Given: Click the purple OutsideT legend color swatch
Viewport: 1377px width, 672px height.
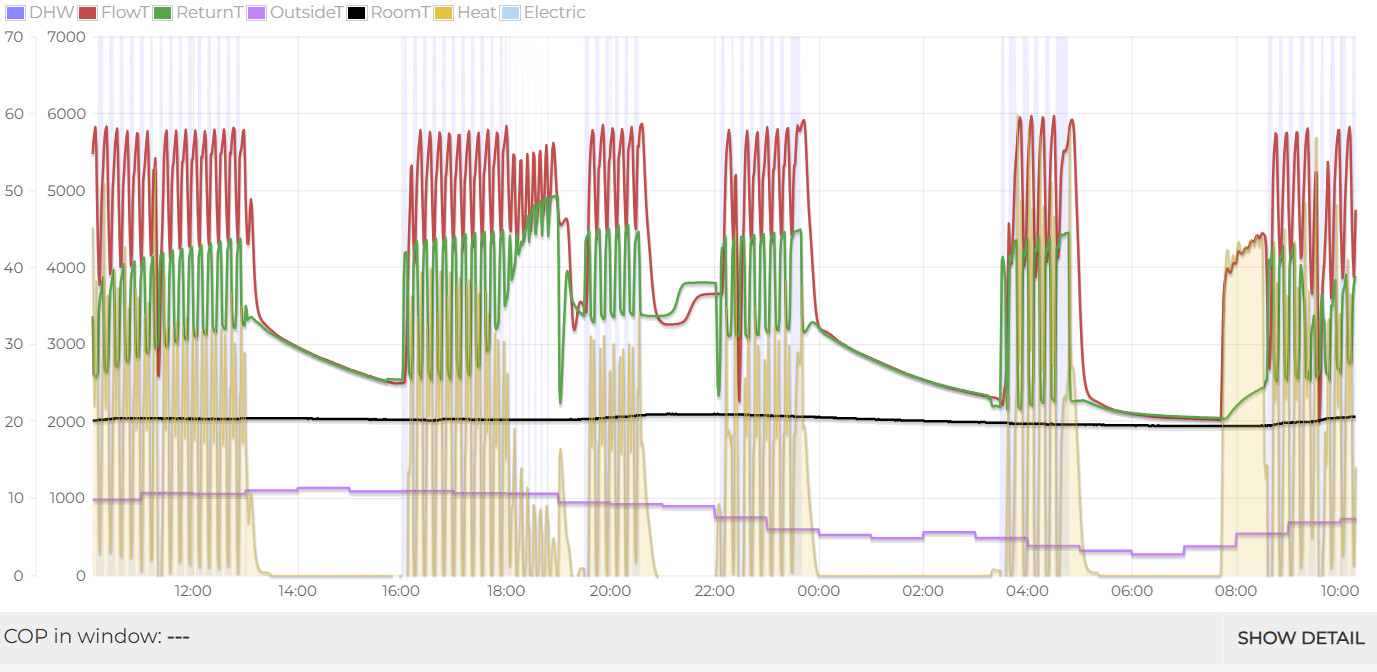Looking at the screenshot, I should (255, 13).
